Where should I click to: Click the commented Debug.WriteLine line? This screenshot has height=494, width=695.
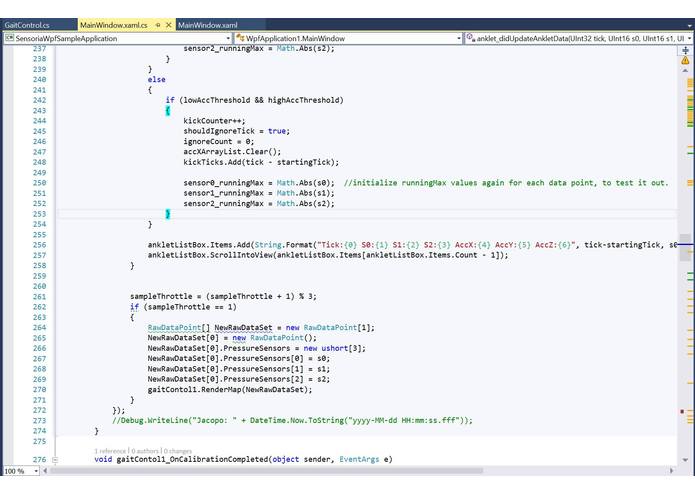[293, 420]
